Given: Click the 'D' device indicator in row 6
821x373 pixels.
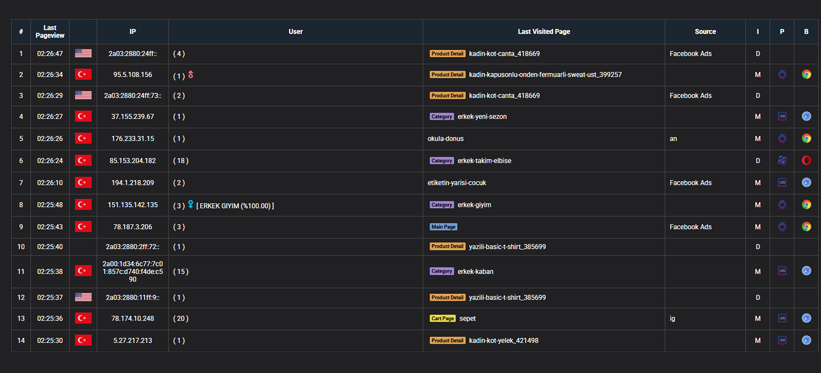Looking at the screenshot, I should coord(758,161).
